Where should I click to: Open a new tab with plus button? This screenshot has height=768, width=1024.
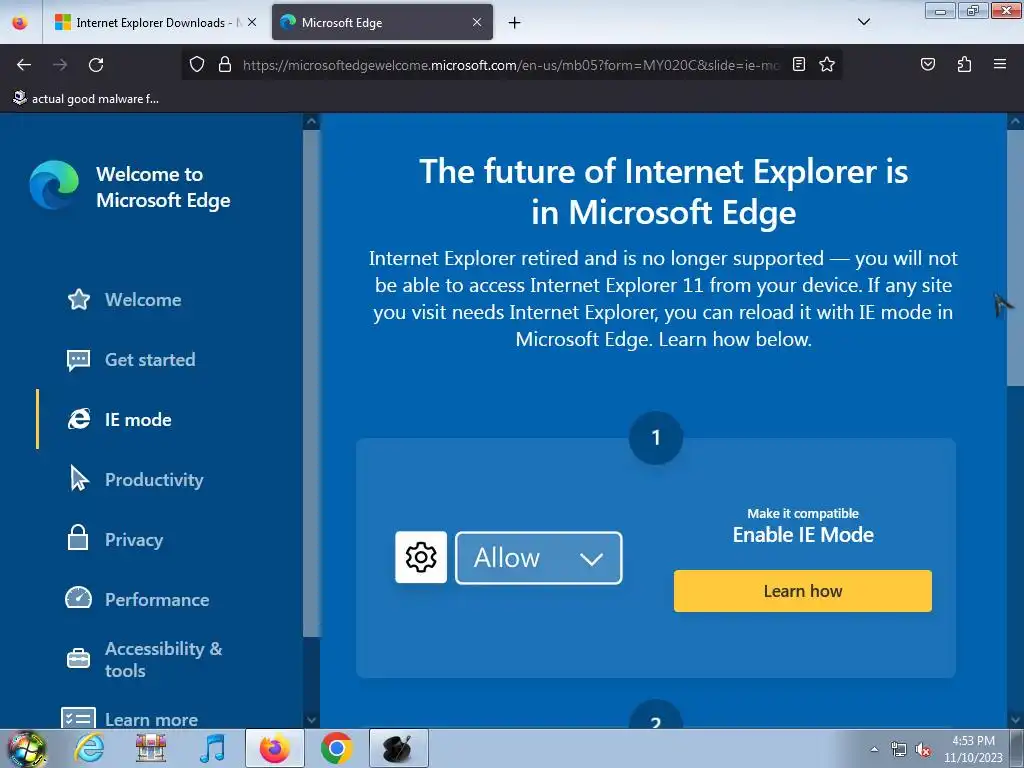click(515, 23)
